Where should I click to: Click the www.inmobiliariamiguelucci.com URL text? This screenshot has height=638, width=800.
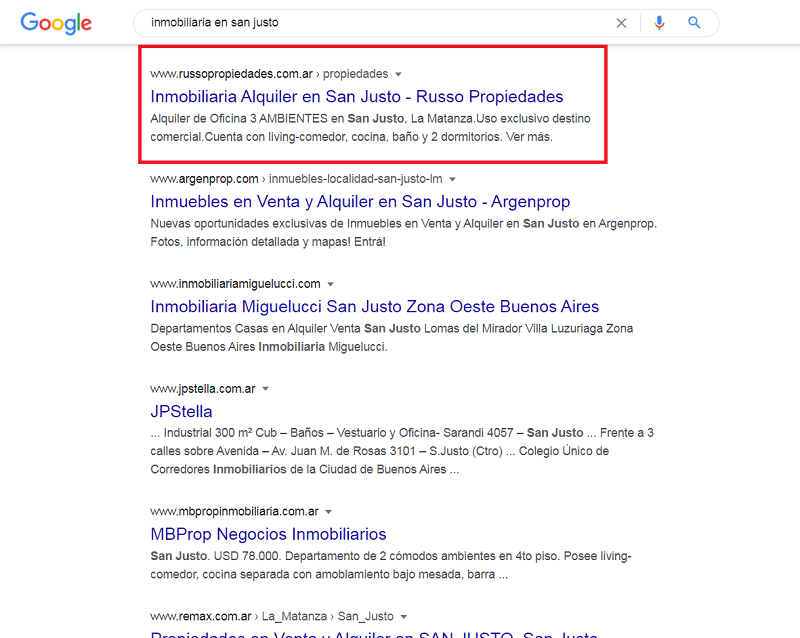[x=235, y=284]
